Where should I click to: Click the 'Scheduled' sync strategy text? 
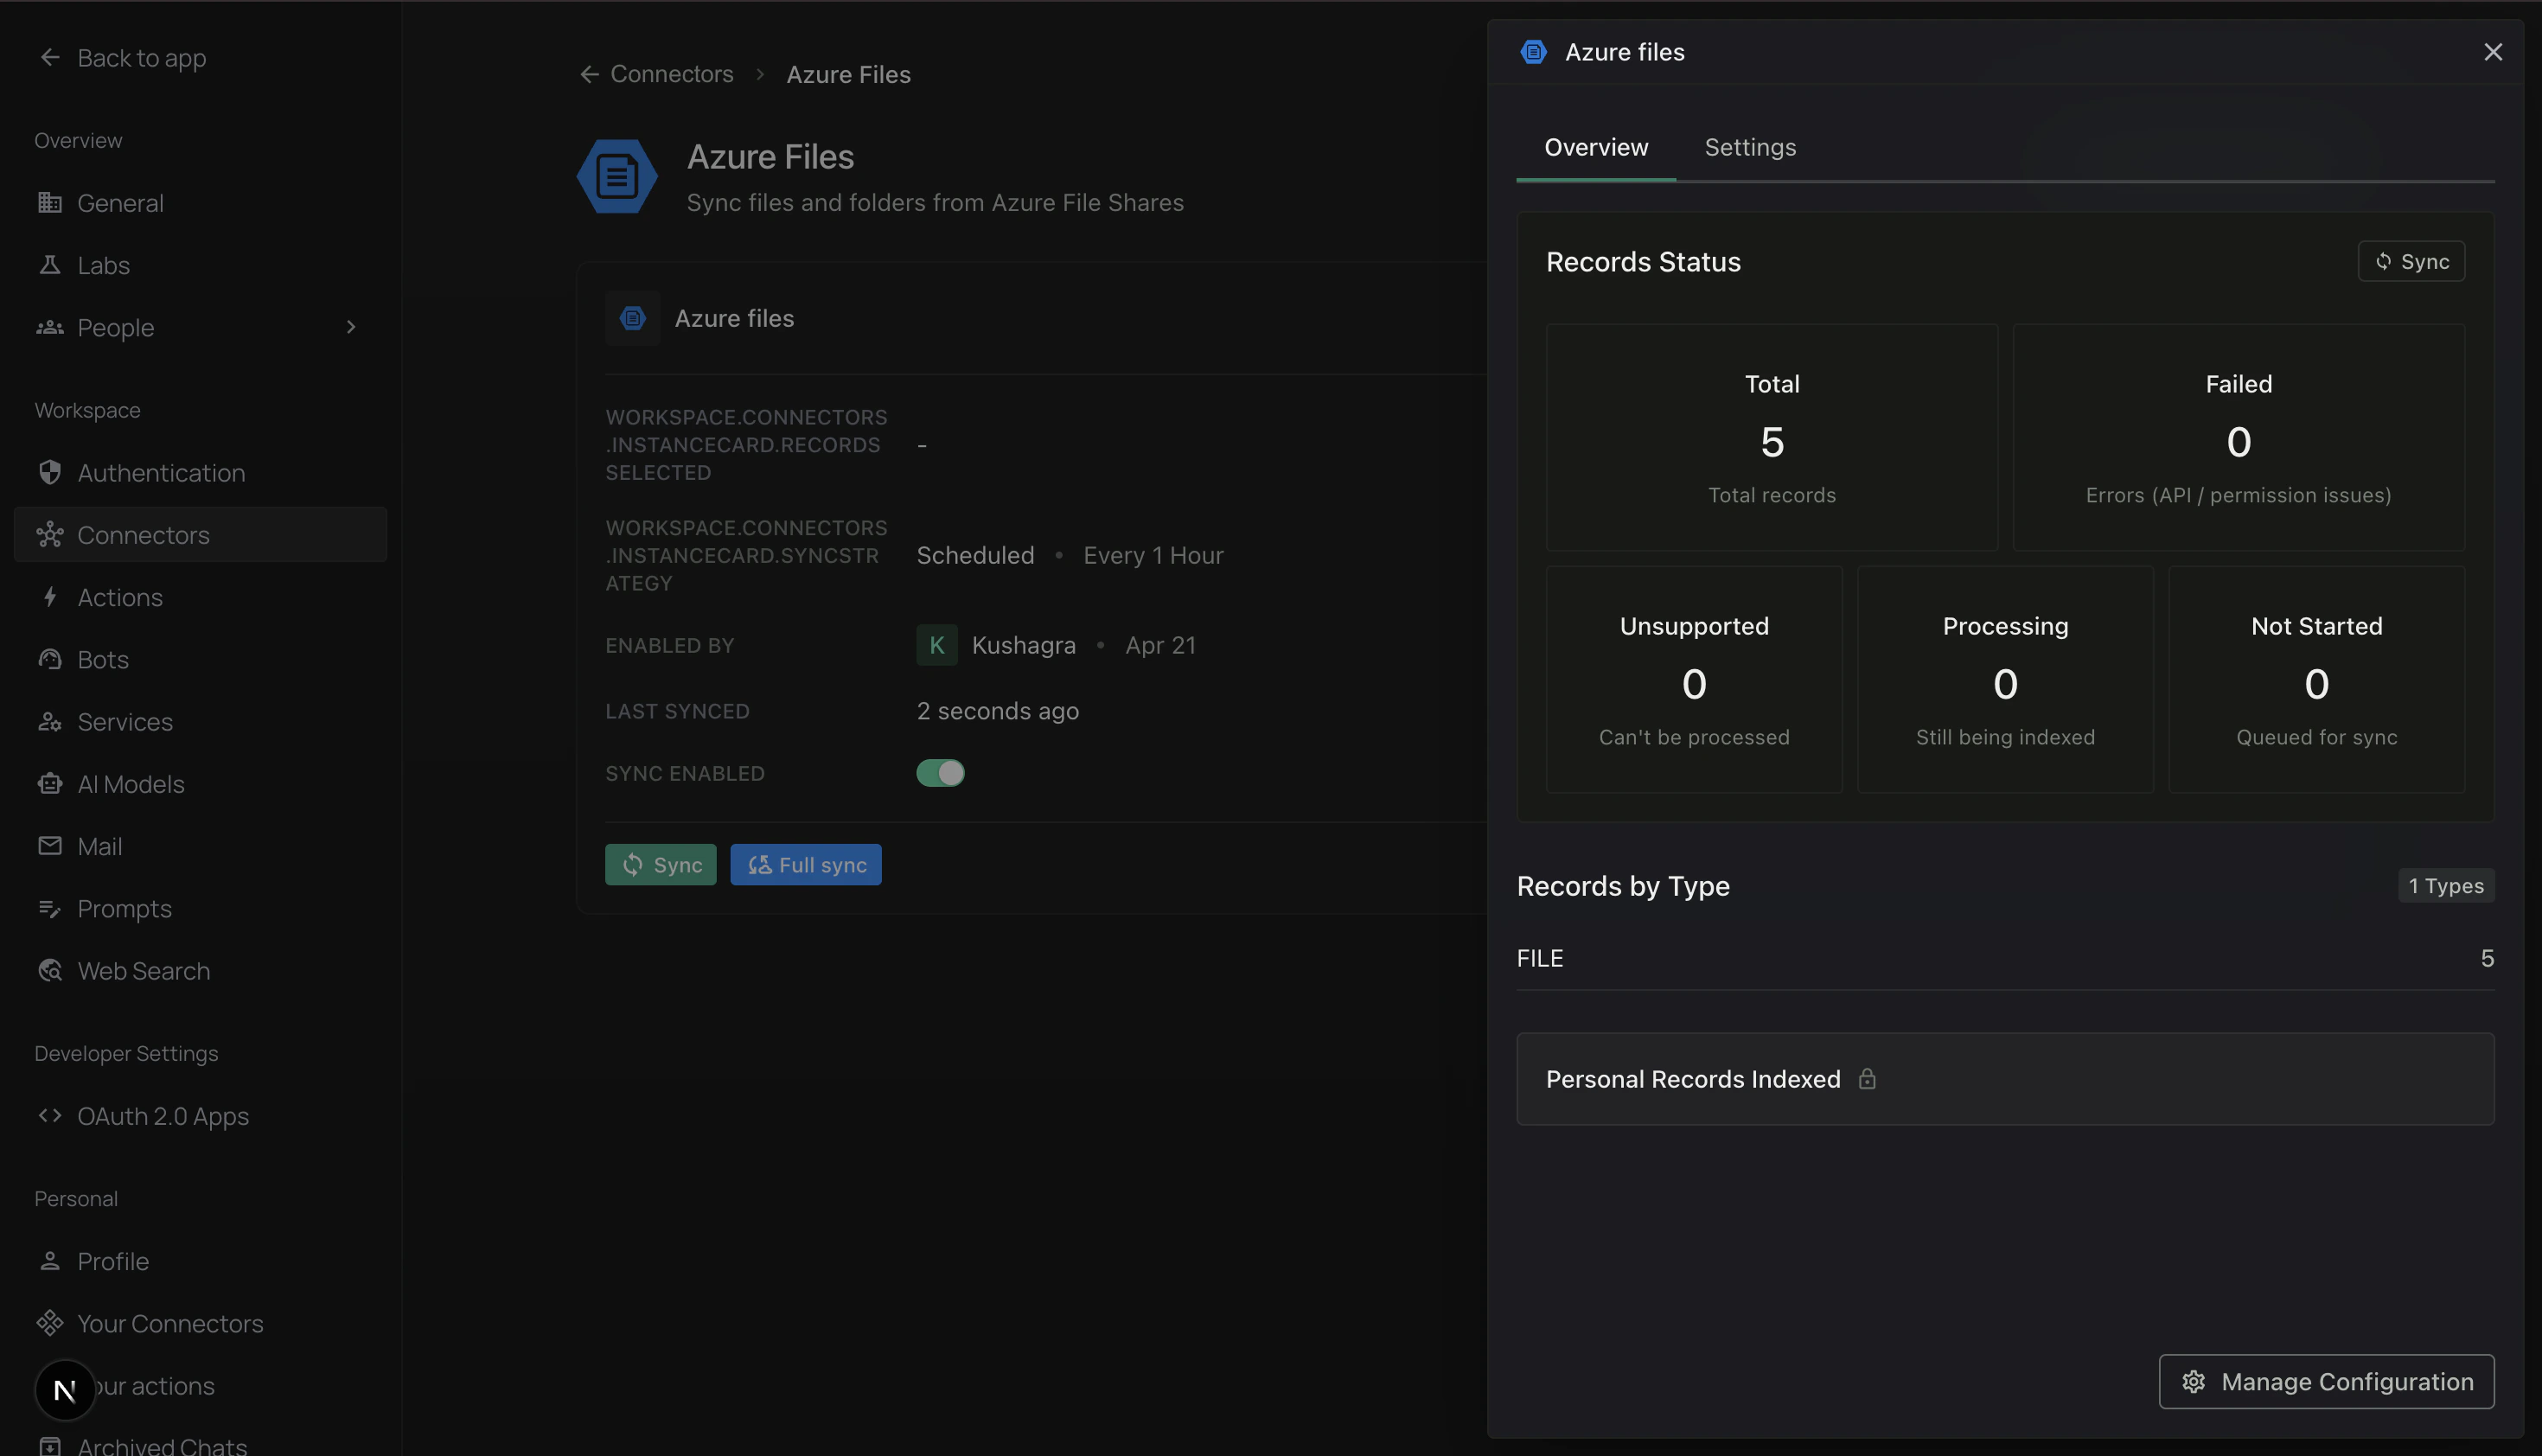[x=975, y=555]
